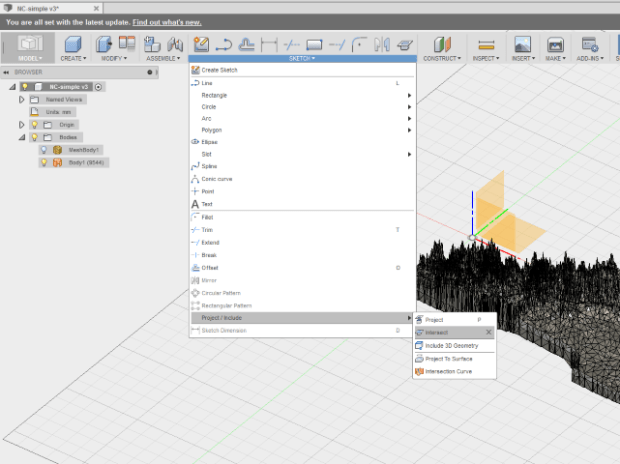
Task: Collapse the Bodies folder
Action: pyautogui.click(x=22, y=137)
